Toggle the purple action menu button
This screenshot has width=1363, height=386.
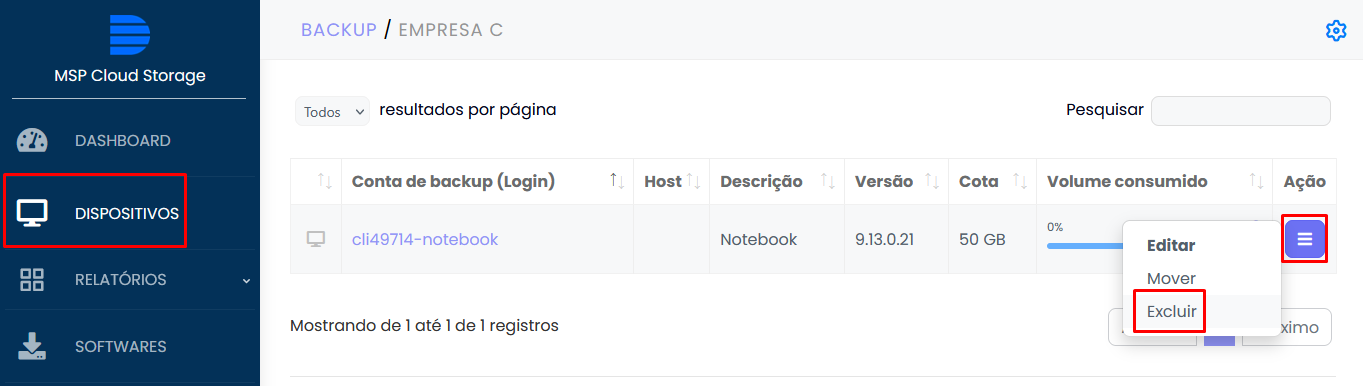(x=1304, y=239)
